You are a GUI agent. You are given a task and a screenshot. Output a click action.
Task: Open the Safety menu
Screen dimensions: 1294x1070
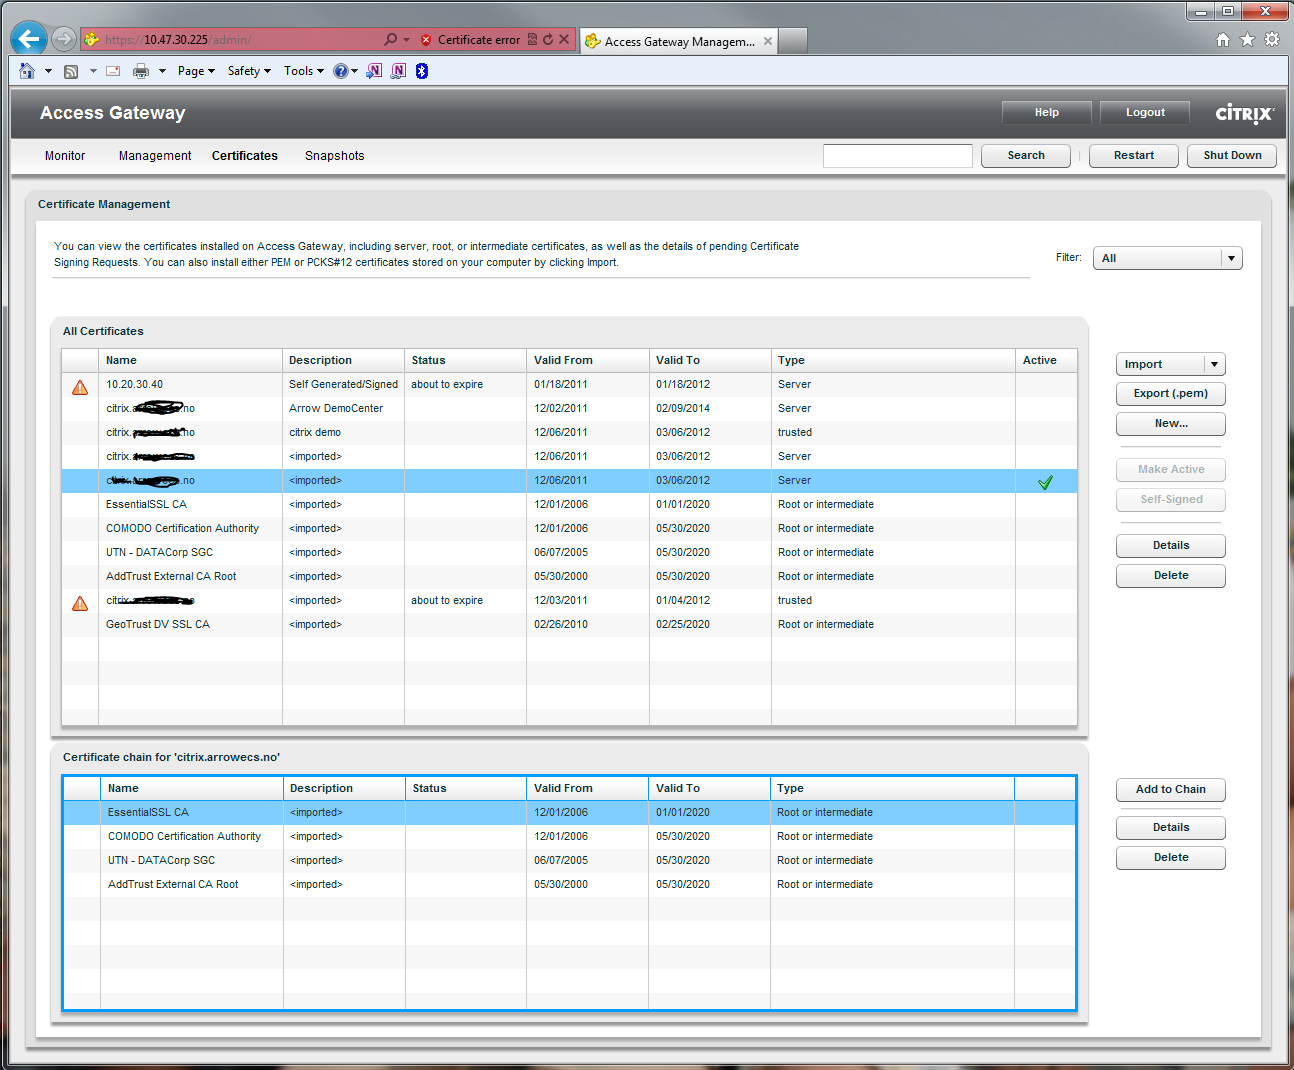pyautogui.click(x=249, y=71)
